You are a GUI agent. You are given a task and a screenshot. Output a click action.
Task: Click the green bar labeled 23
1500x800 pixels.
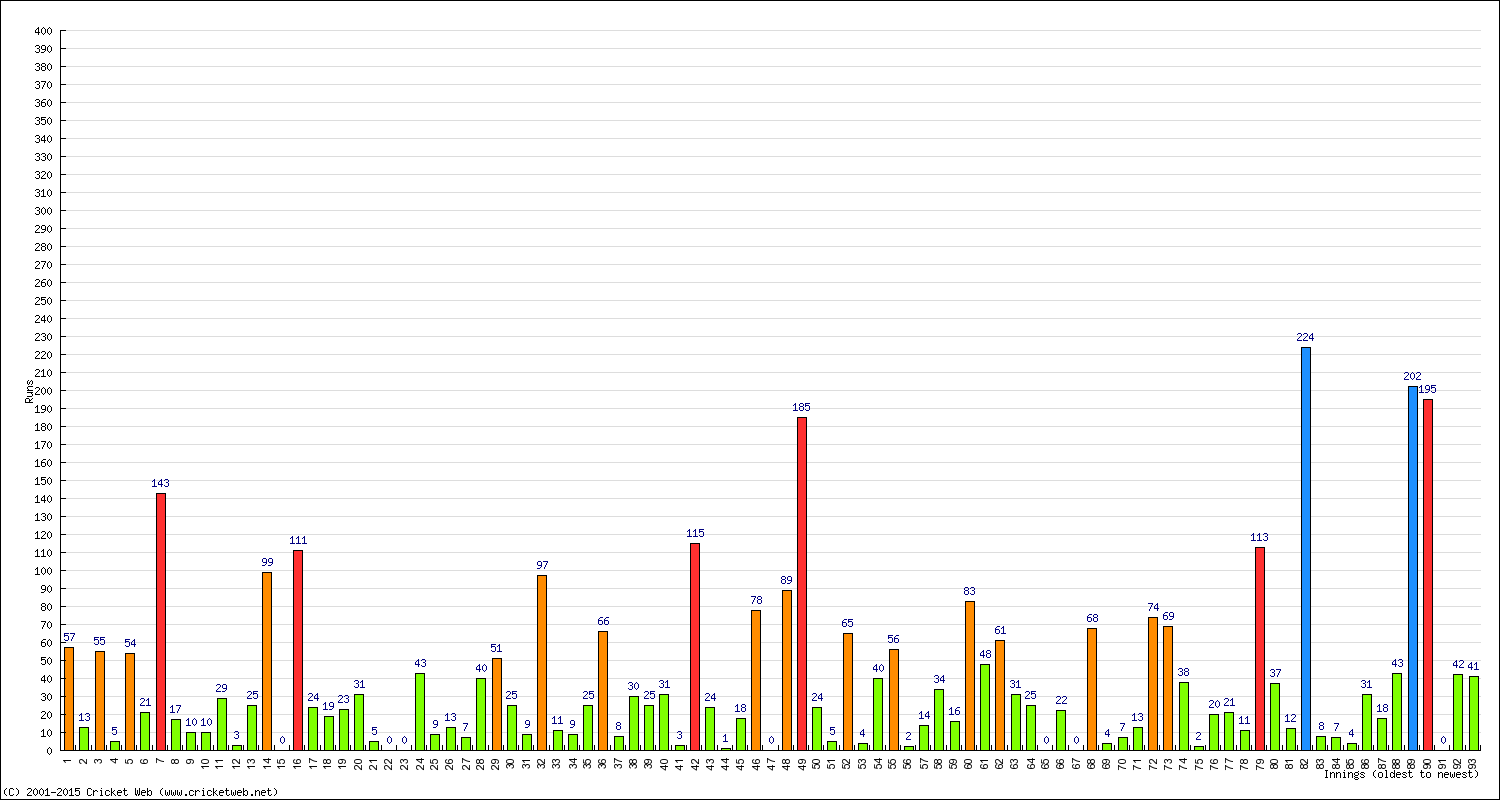(343, 729)
